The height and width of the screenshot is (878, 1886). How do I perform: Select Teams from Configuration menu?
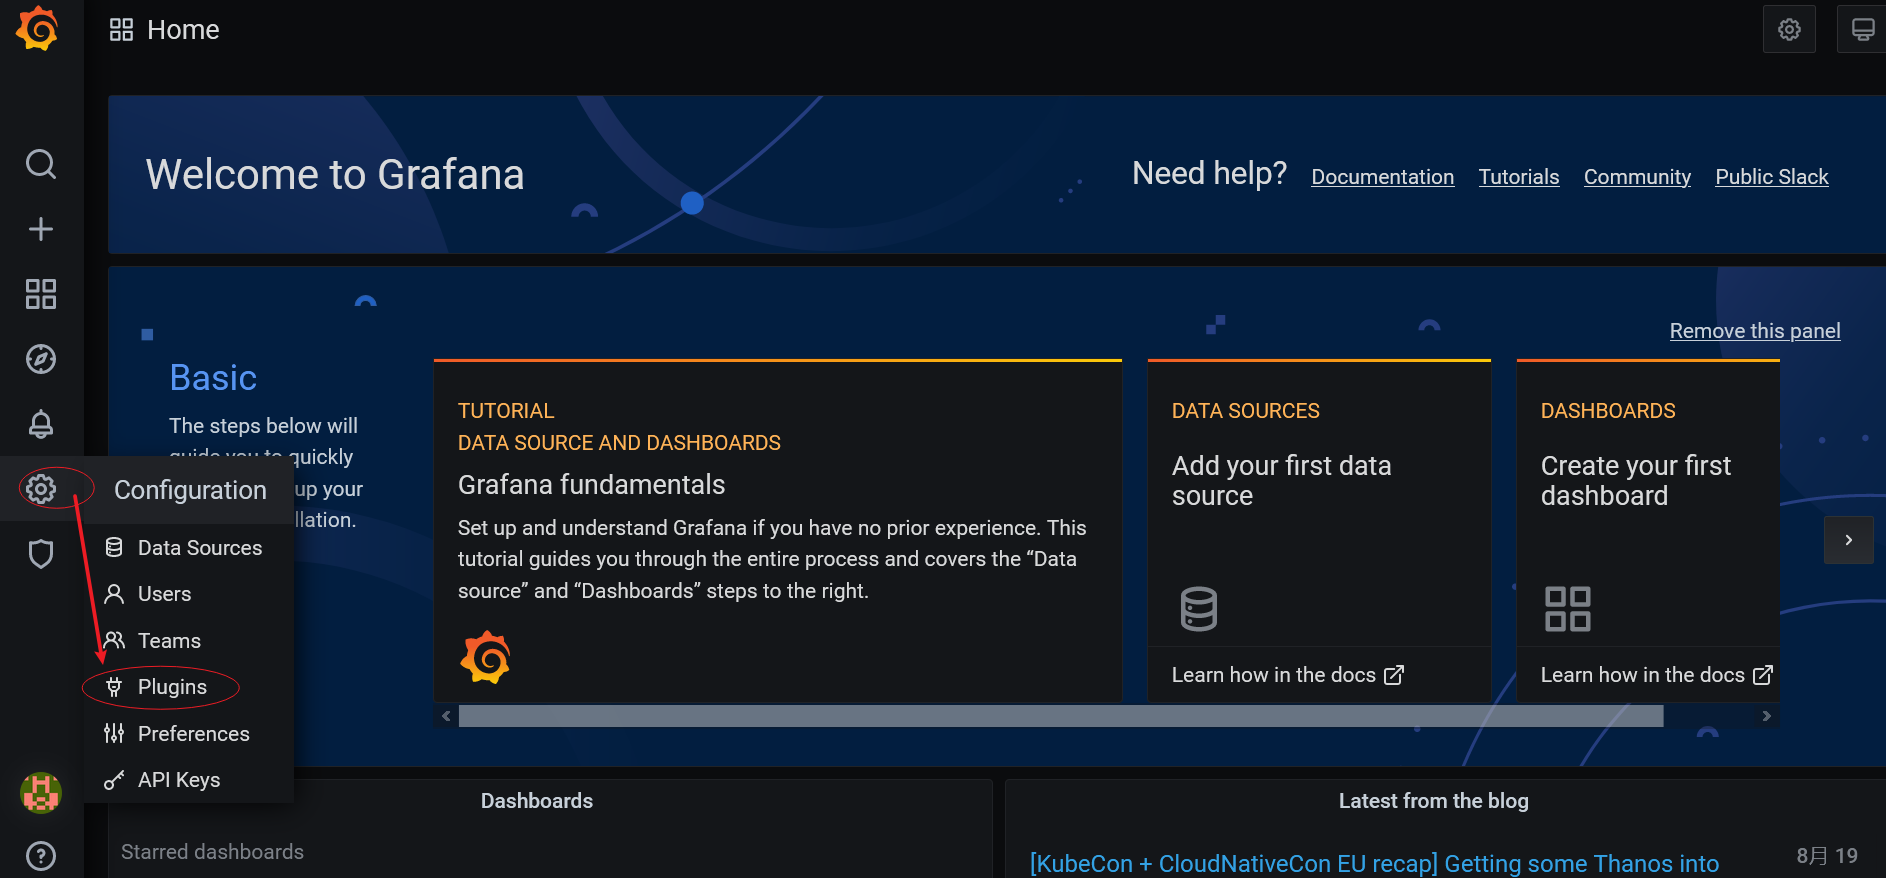pos(189,641)
